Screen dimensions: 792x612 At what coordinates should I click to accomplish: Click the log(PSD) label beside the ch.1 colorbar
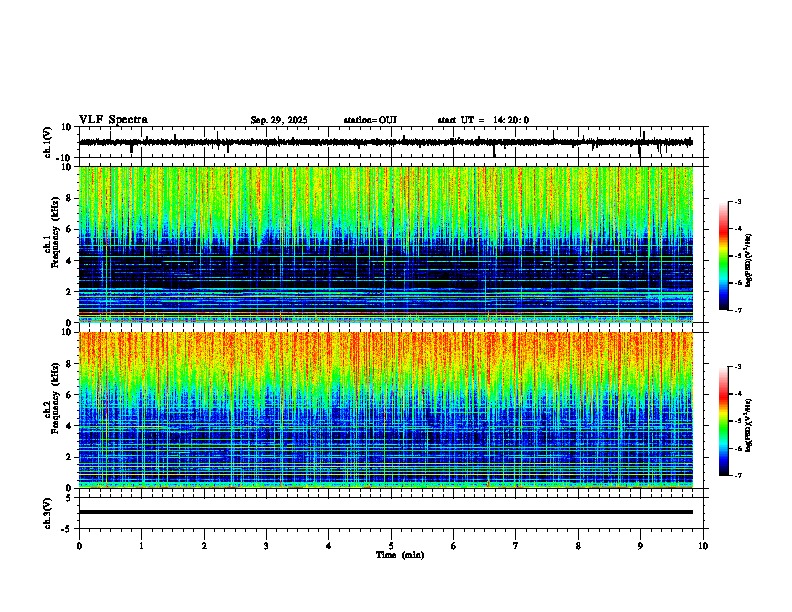point(749,260)
